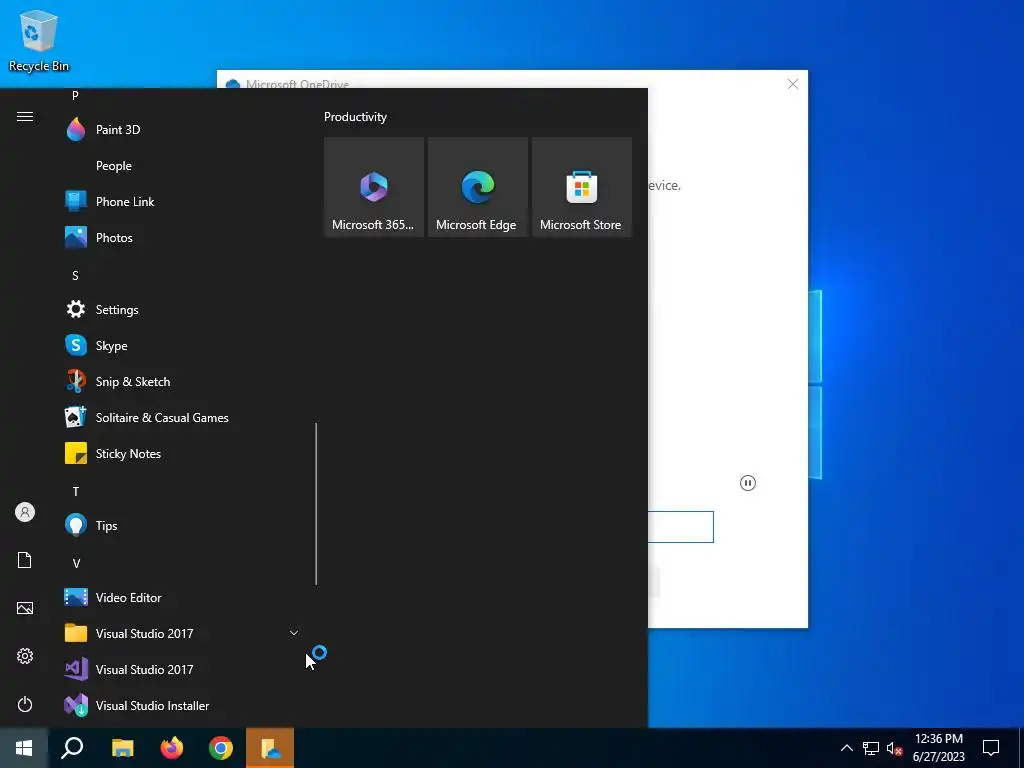The height and width of the screenshot is (768, 1024).
Task: Open the Photos app
Action: point(180,238)
